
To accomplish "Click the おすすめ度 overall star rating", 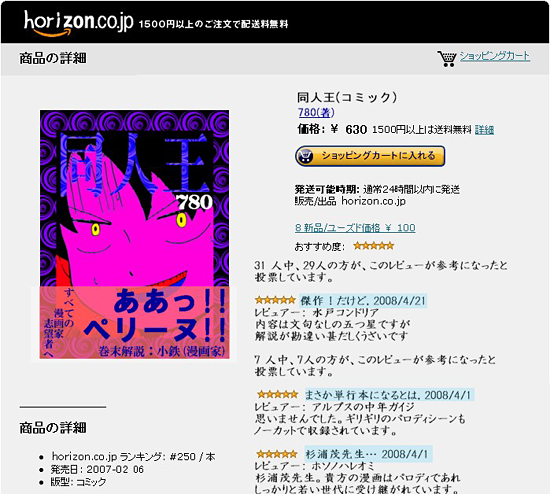I will tap(374, 246).
